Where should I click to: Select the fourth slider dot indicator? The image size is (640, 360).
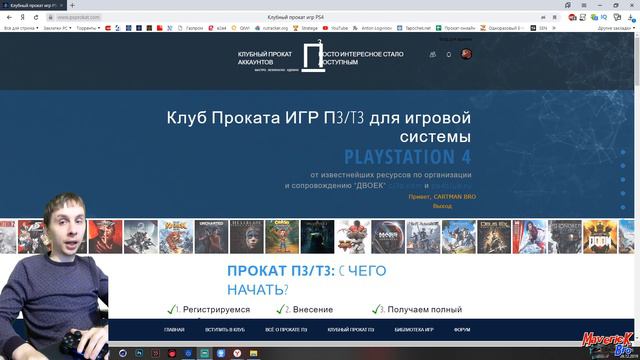[623, 193]
